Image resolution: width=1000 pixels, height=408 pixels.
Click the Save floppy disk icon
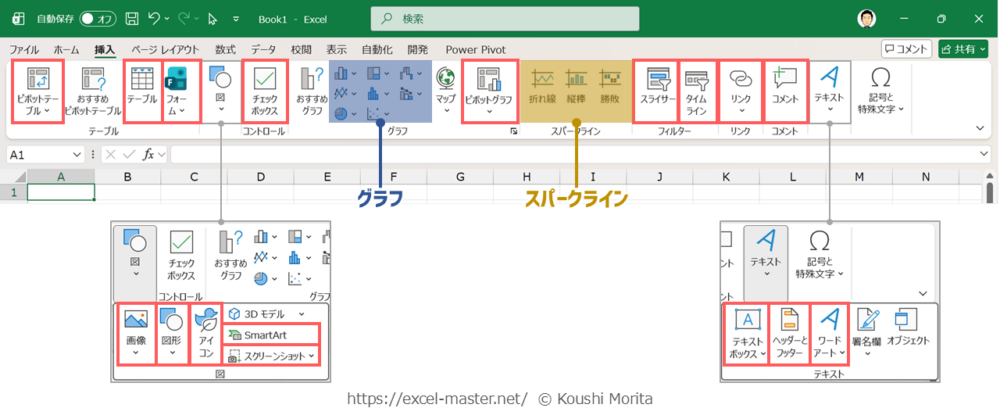[x=132, y=19]
